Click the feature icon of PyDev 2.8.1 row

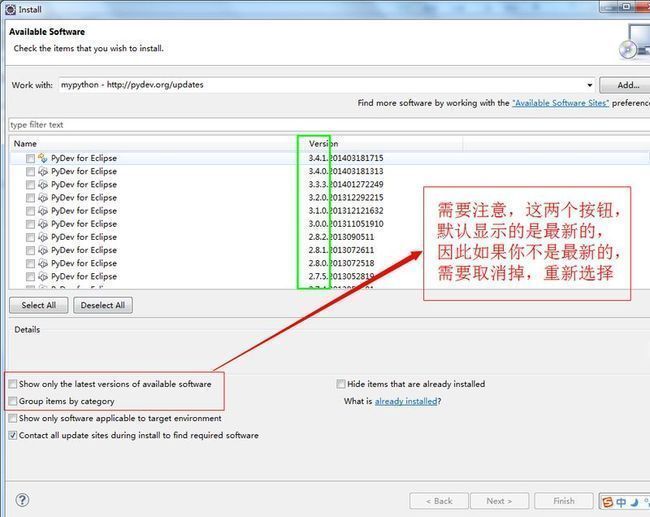(x=43, y=250)
